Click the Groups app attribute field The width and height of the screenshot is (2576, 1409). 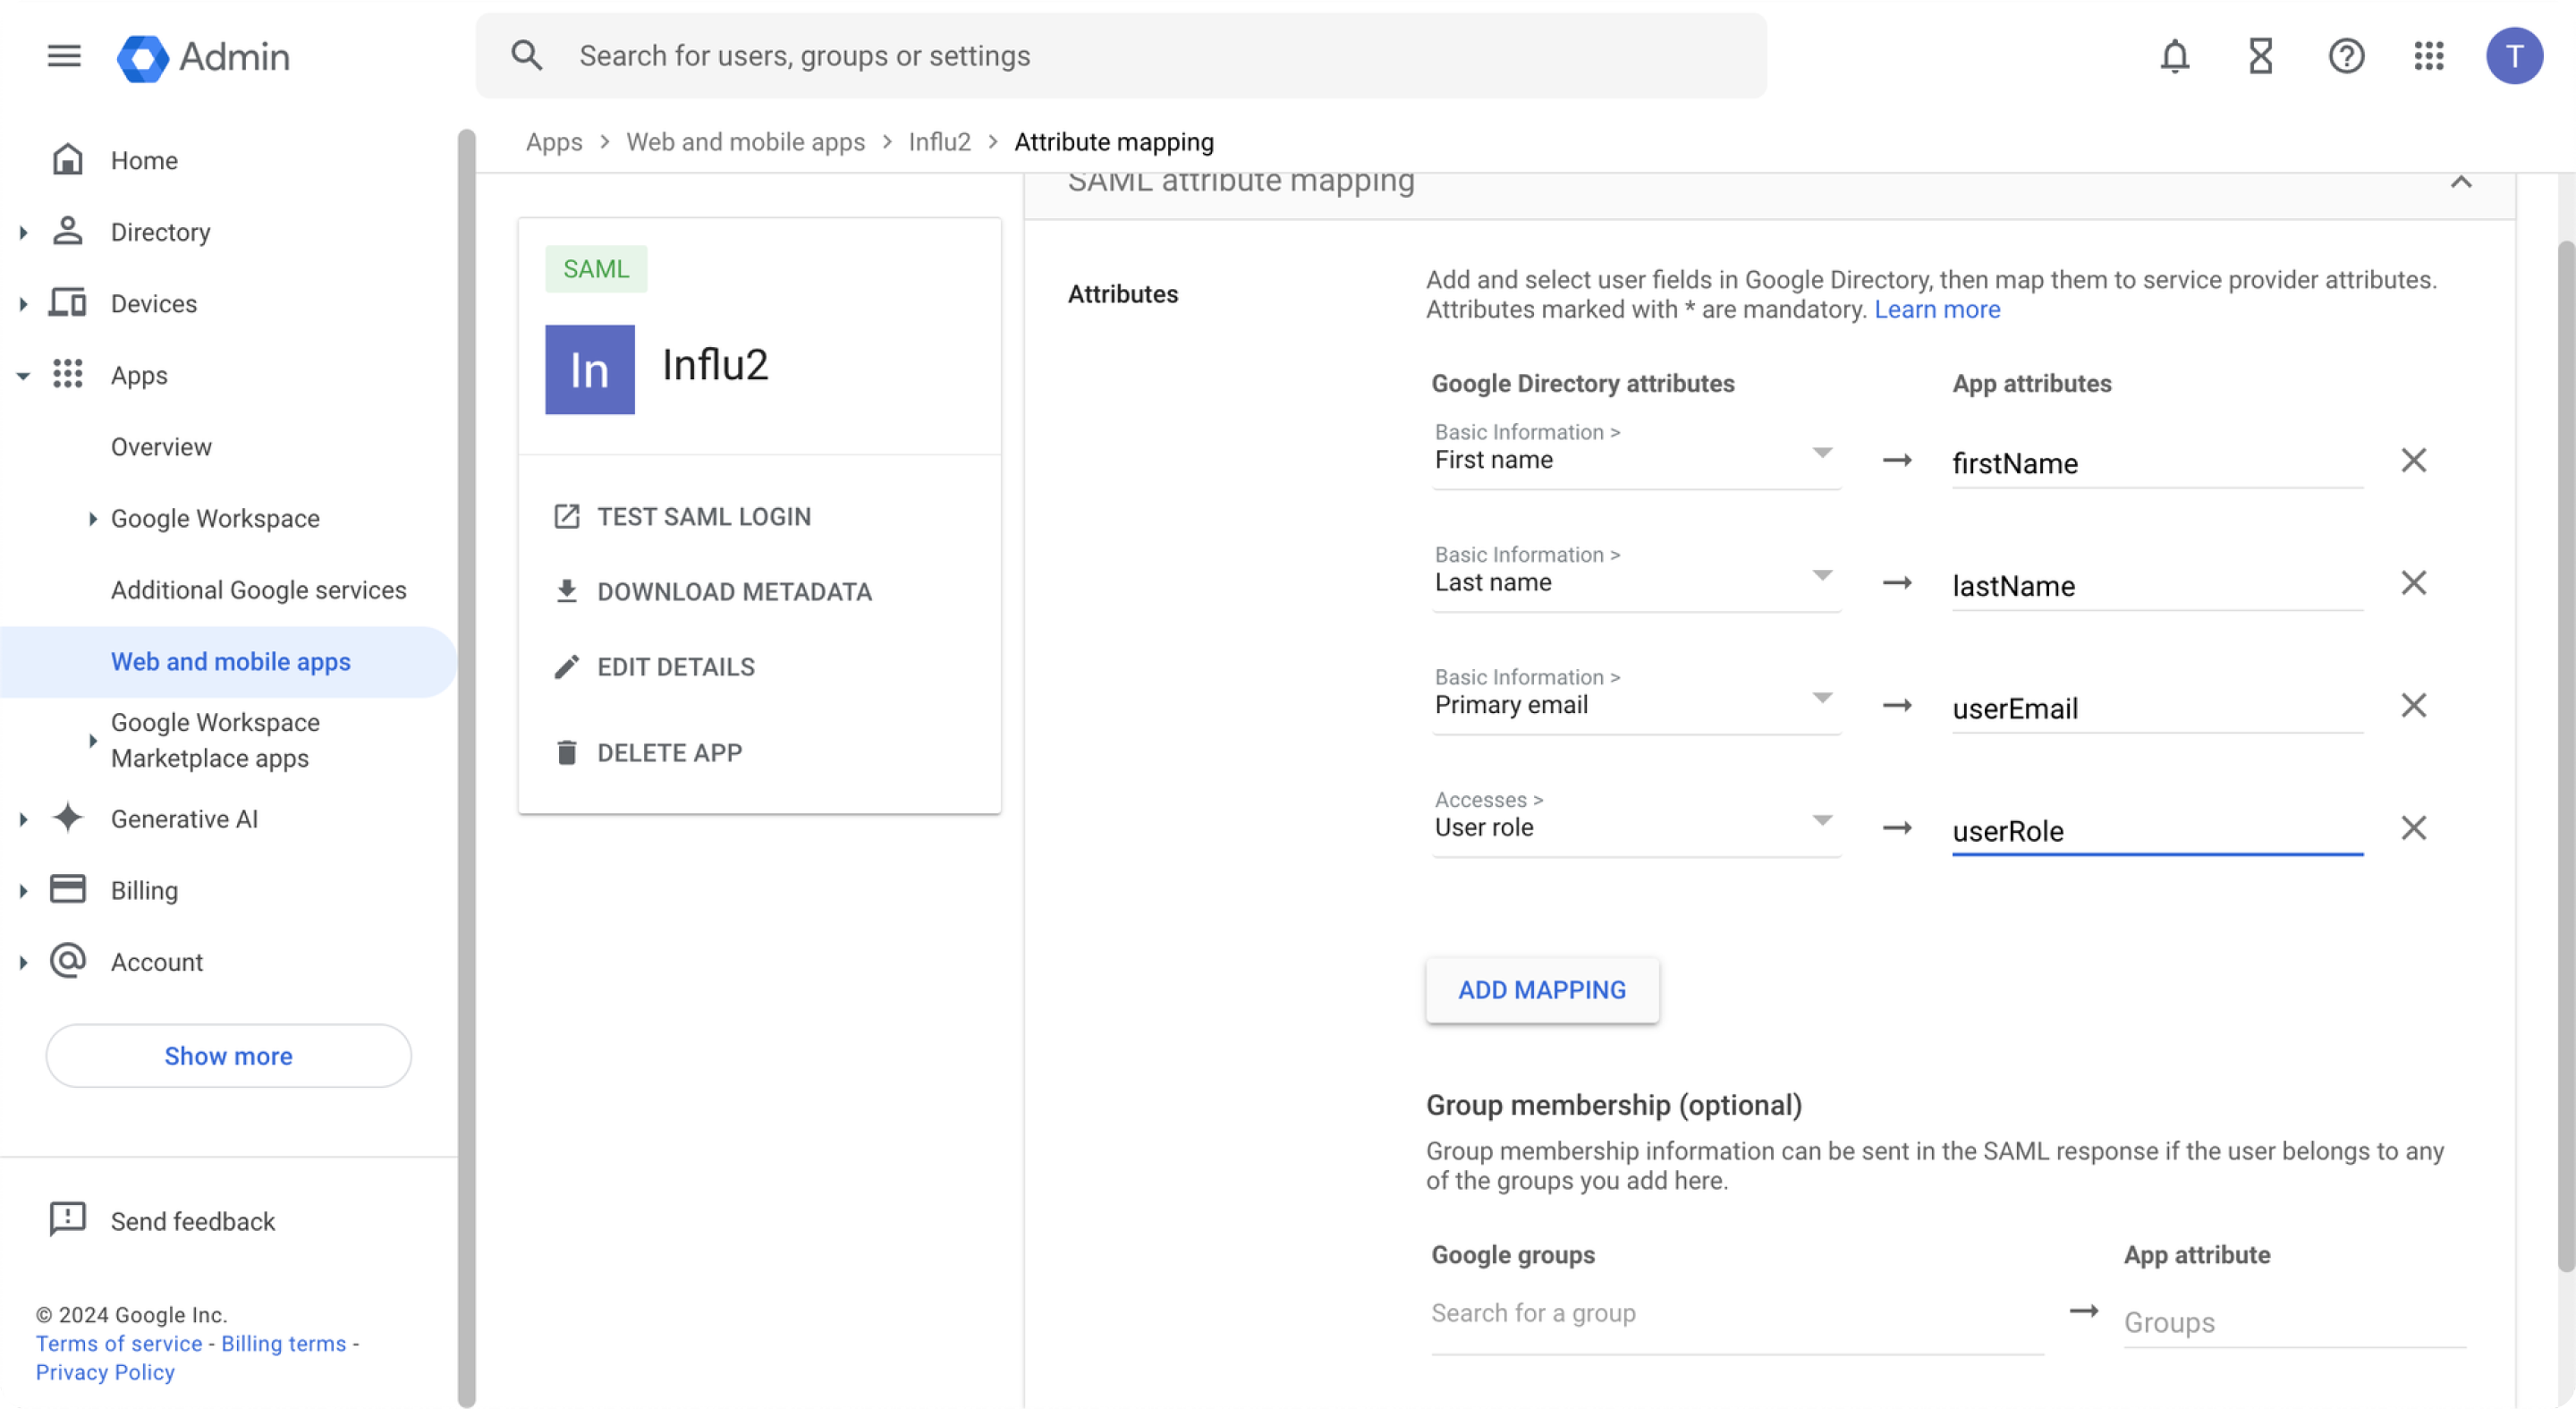coord(2294,1322)
